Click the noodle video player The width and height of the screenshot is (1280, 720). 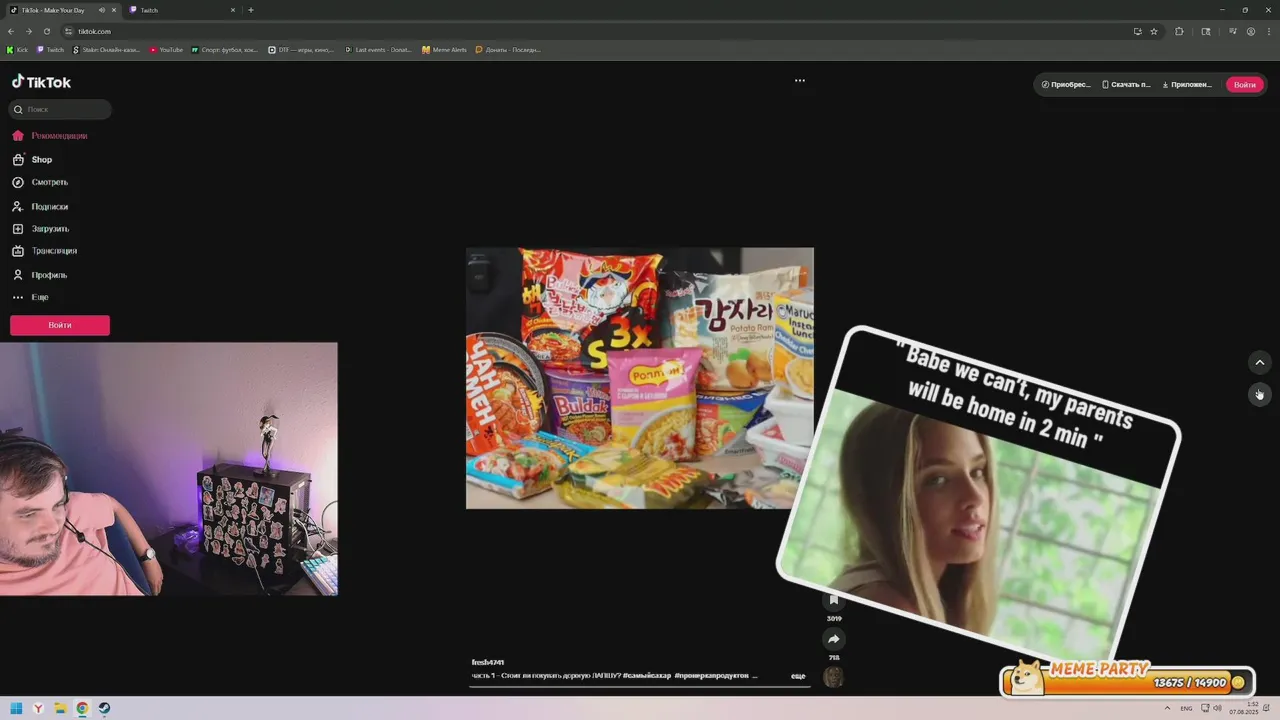point(640,378)
